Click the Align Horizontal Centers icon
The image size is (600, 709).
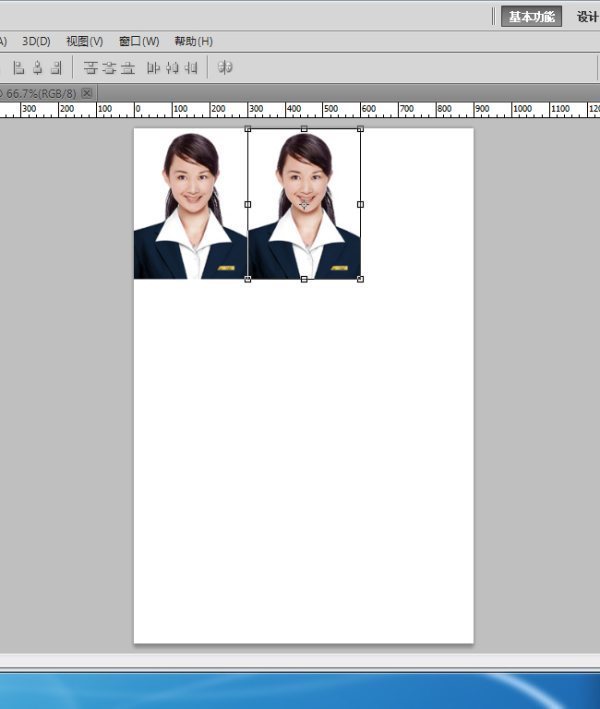tap(38, 68)
